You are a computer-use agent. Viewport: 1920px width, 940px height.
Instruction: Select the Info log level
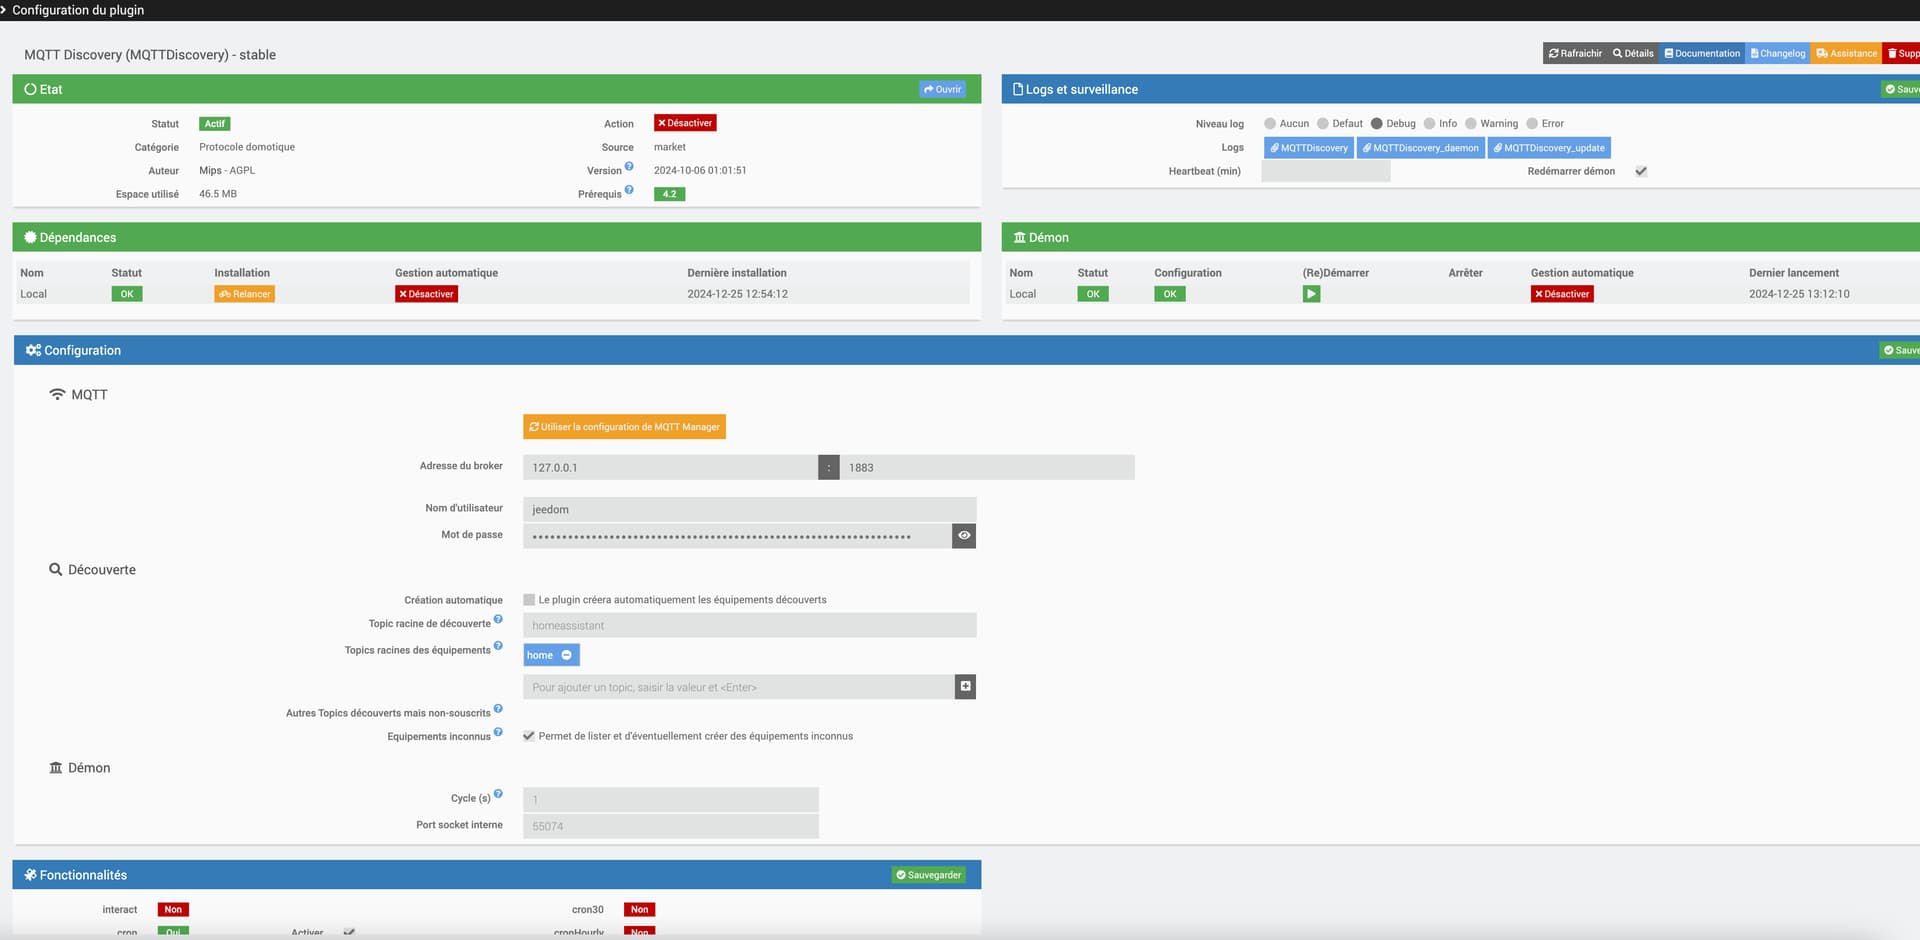[x=1430, y=124]
